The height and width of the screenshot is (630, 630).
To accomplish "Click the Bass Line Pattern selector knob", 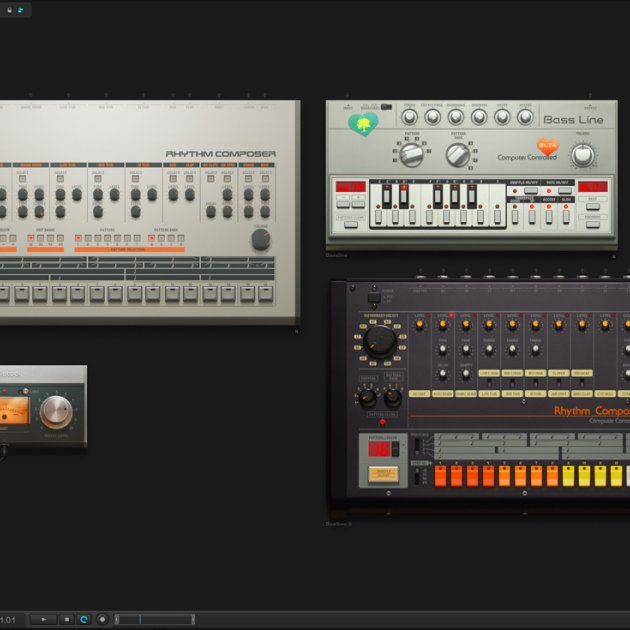I will coord(411,153).
